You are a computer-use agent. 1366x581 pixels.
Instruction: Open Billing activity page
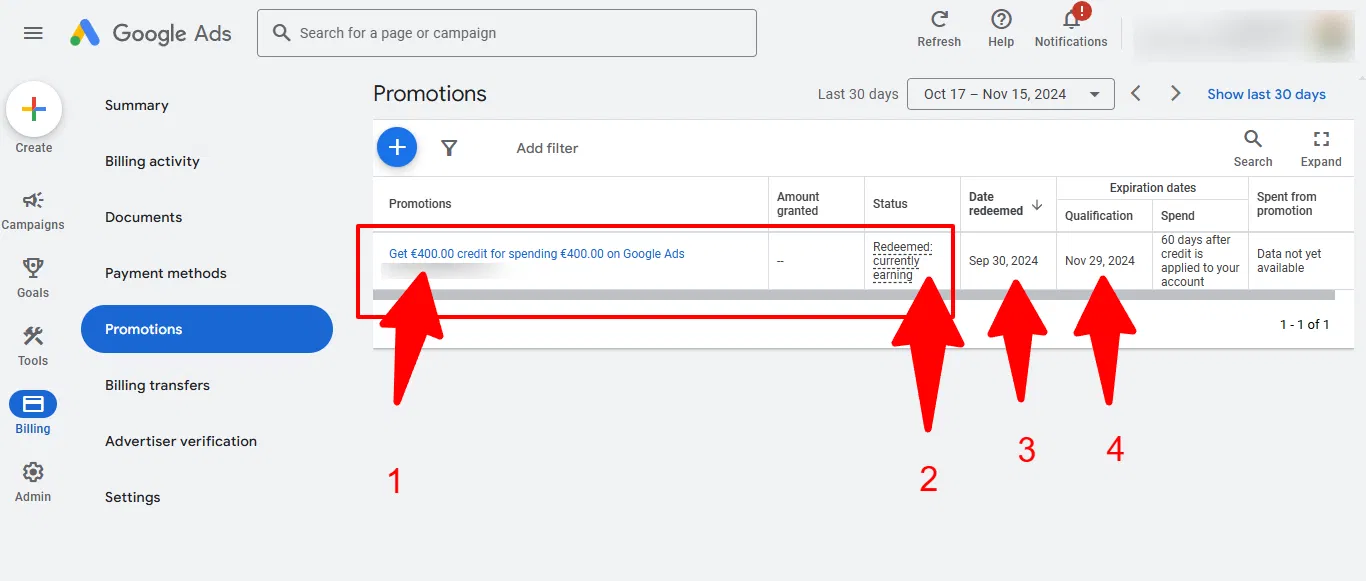click(152, 161)
